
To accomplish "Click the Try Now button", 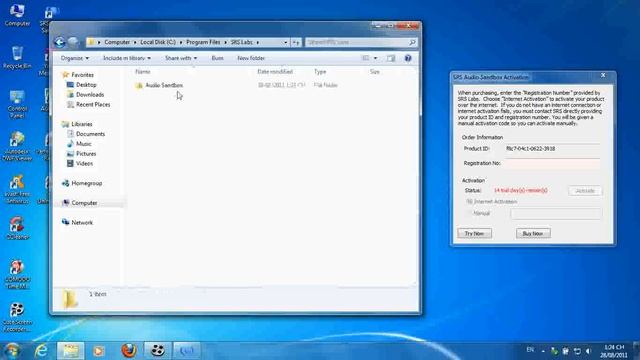I will click(474, 233).
